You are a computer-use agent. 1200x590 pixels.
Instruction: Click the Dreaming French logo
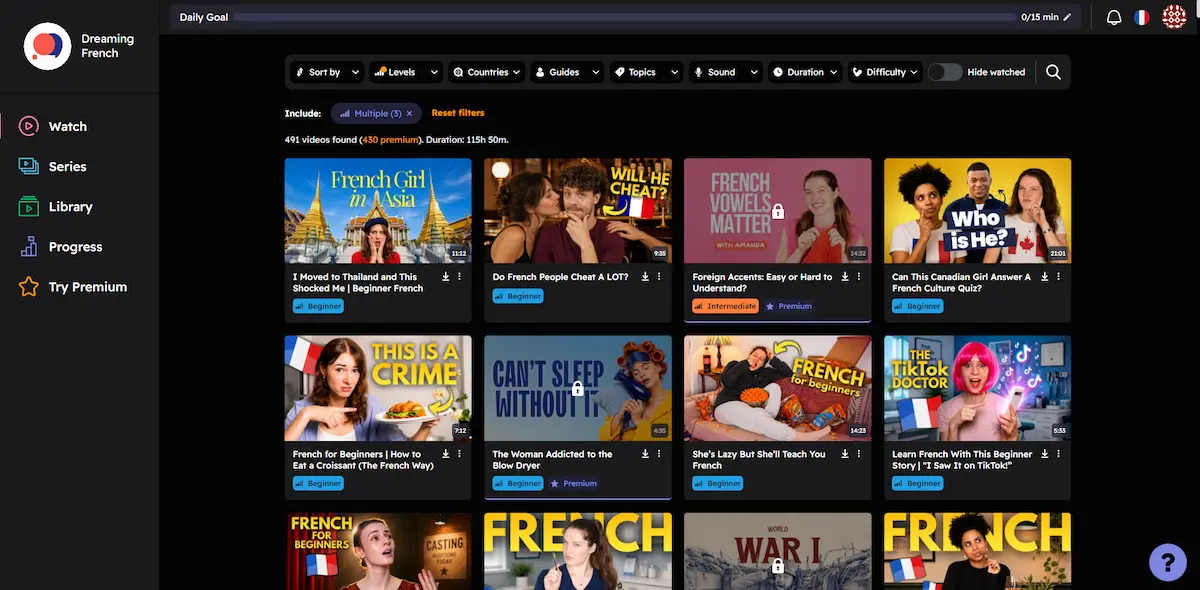coord(47,46)
